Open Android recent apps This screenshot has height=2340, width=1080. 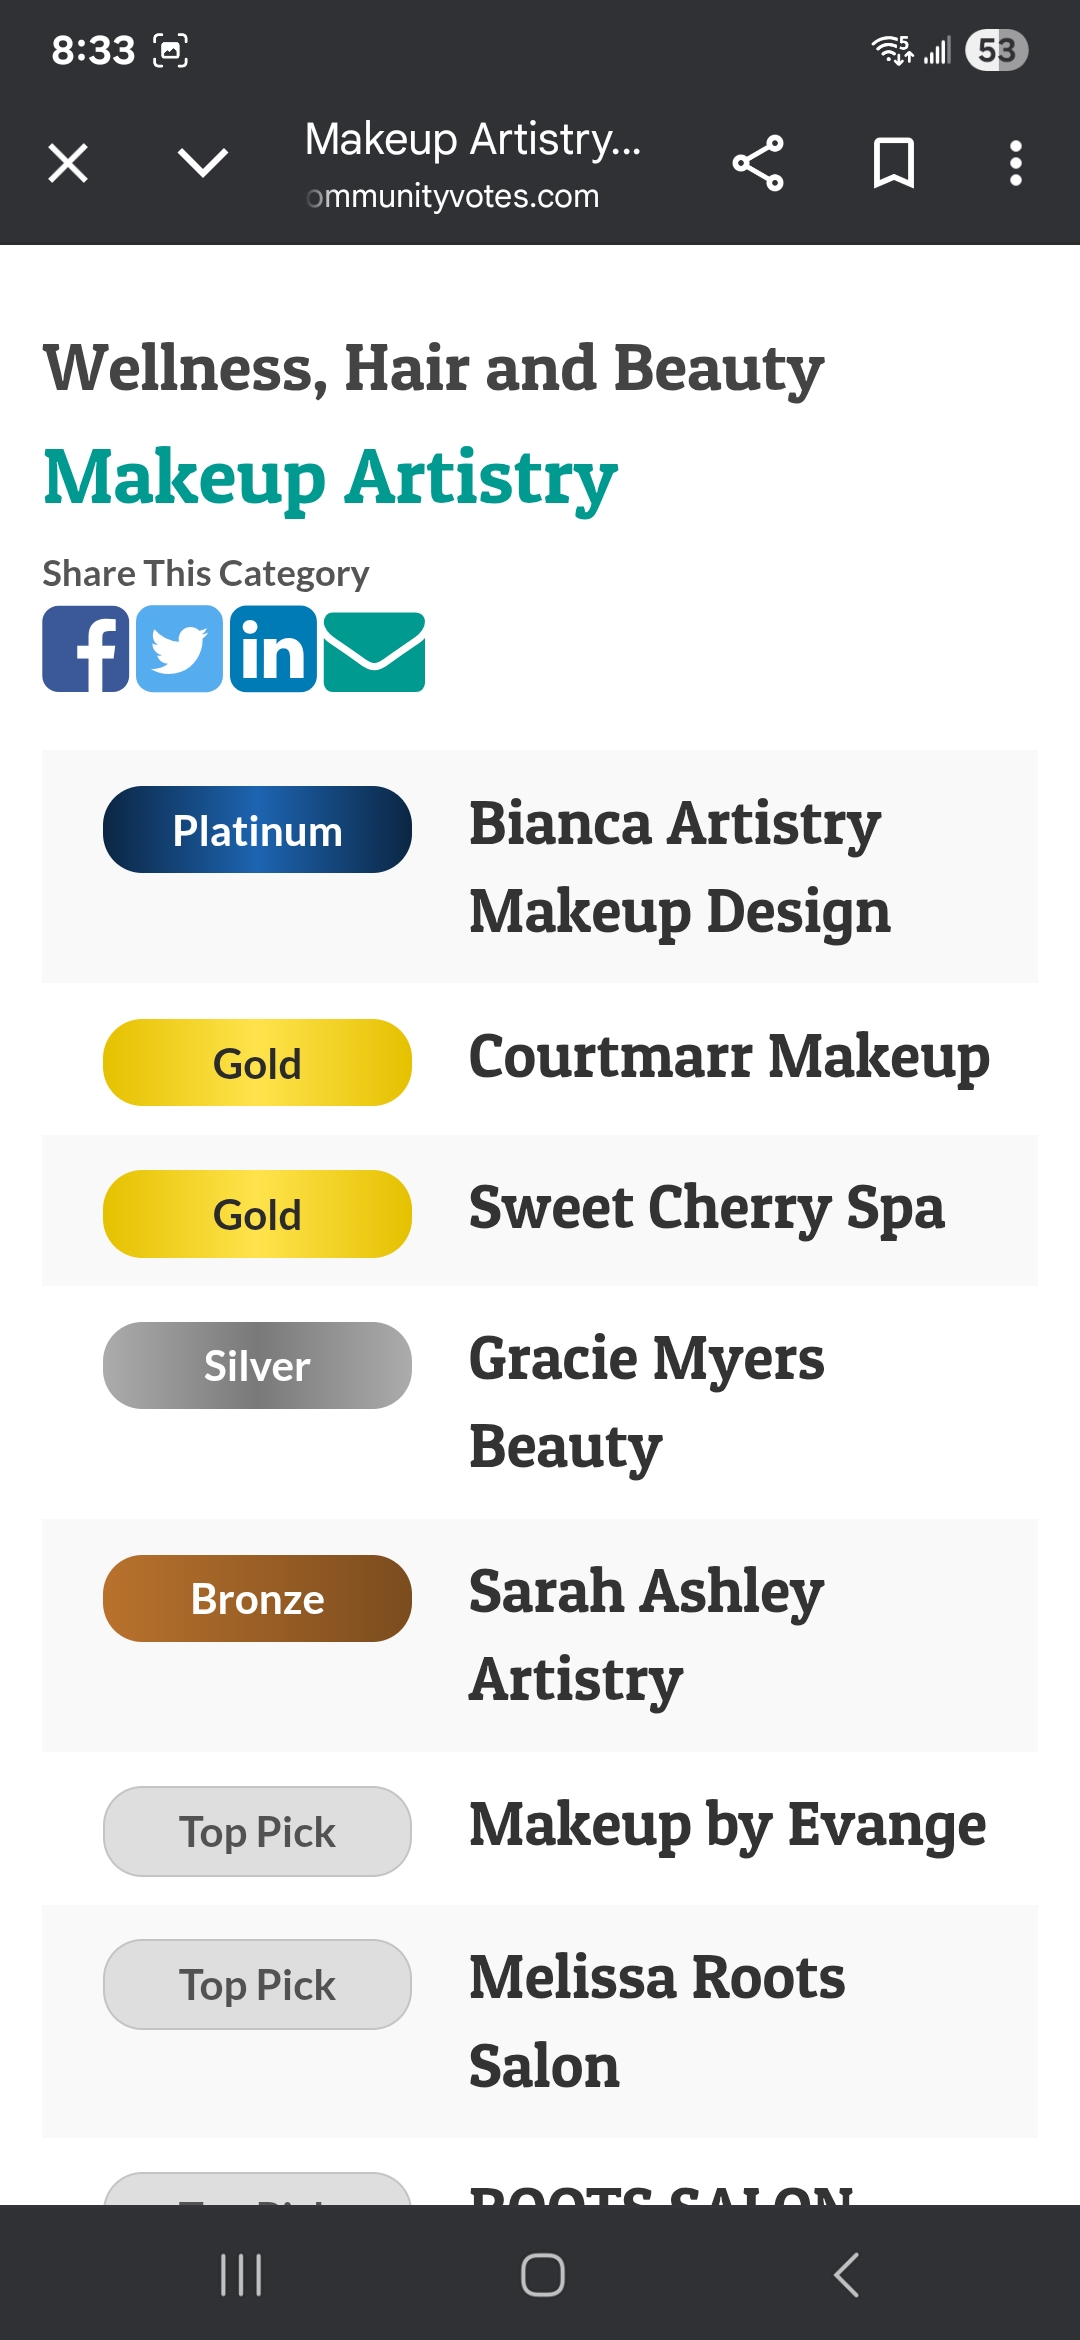coord(241,2275)
